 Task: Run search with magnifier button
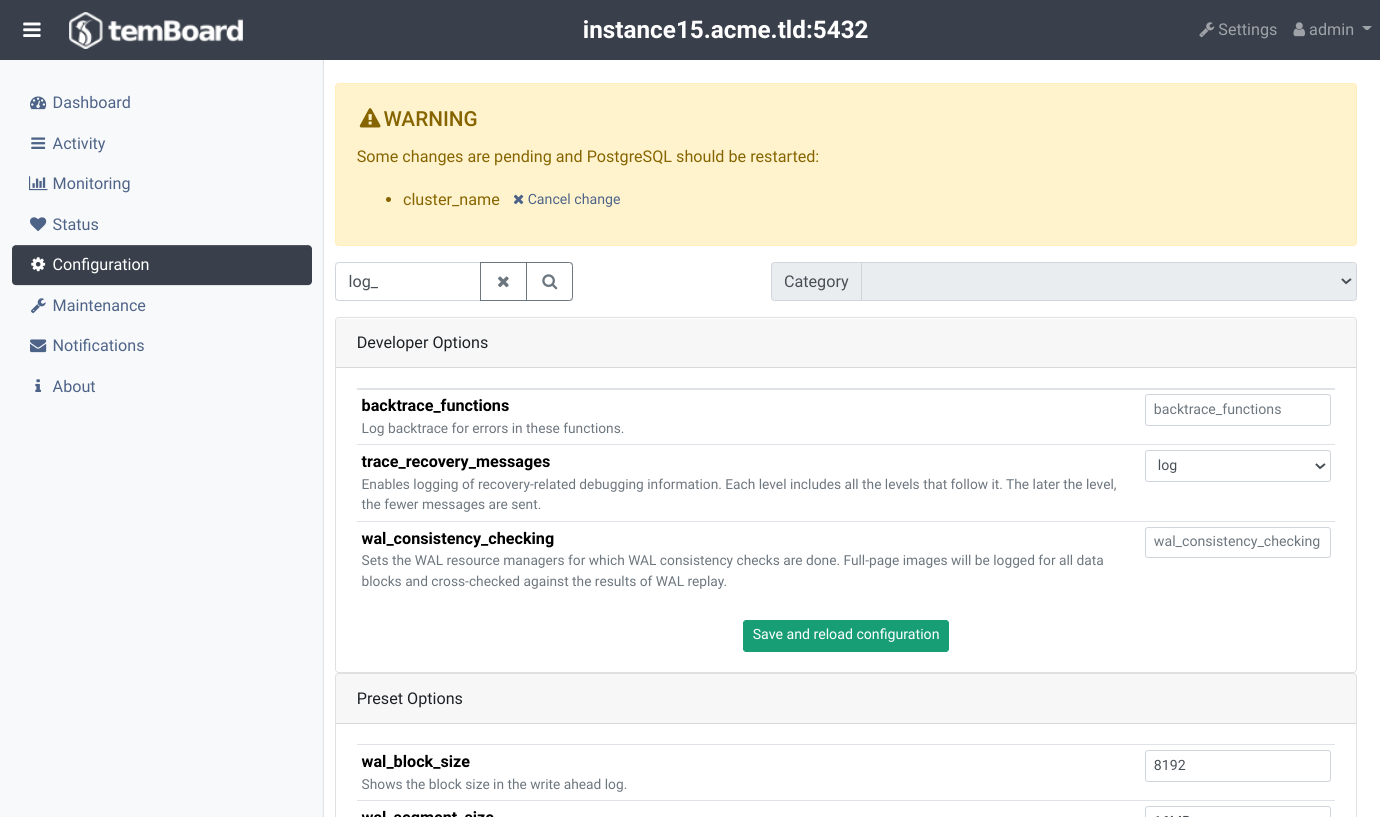tap(549, 282)
